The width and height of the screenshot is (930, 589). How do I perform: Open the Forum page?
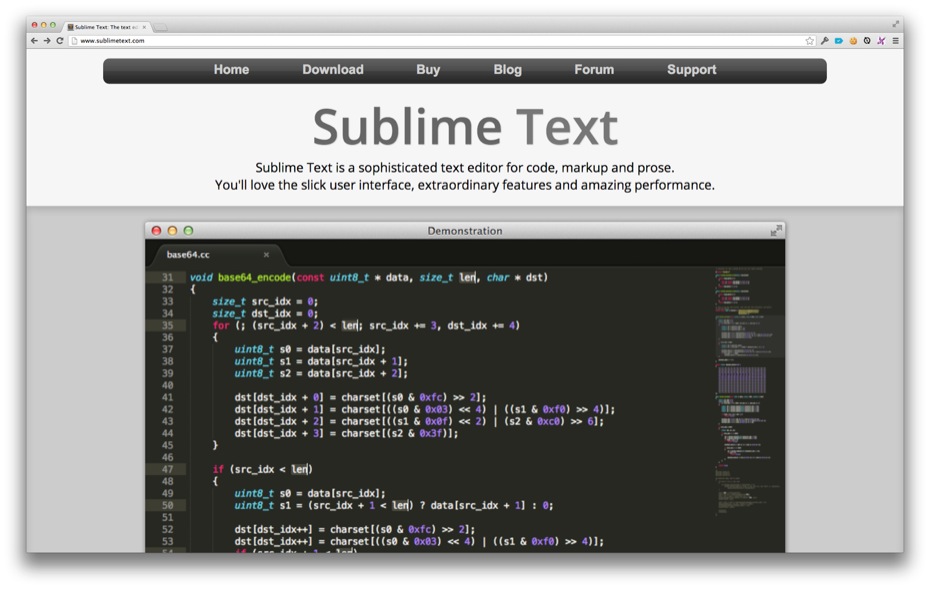(x=594, y=69)
